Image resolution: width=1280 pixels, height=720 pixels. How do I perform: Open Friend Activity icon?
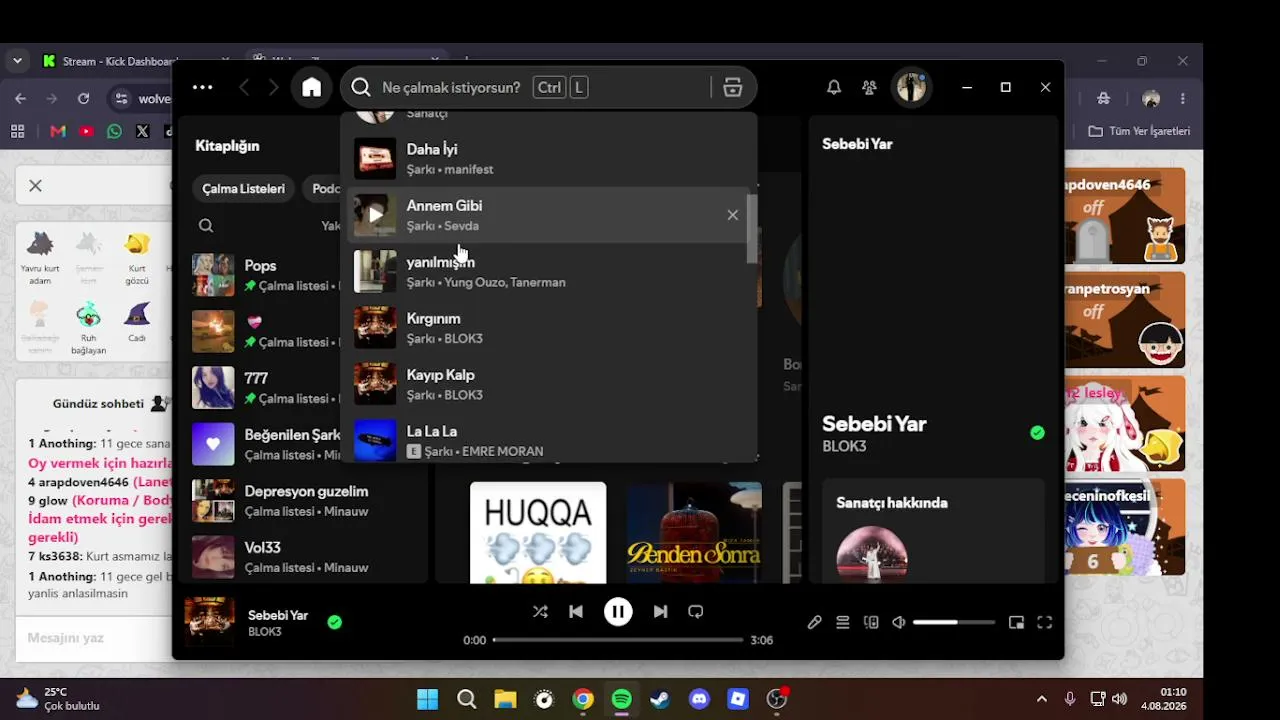coord(869,88)
